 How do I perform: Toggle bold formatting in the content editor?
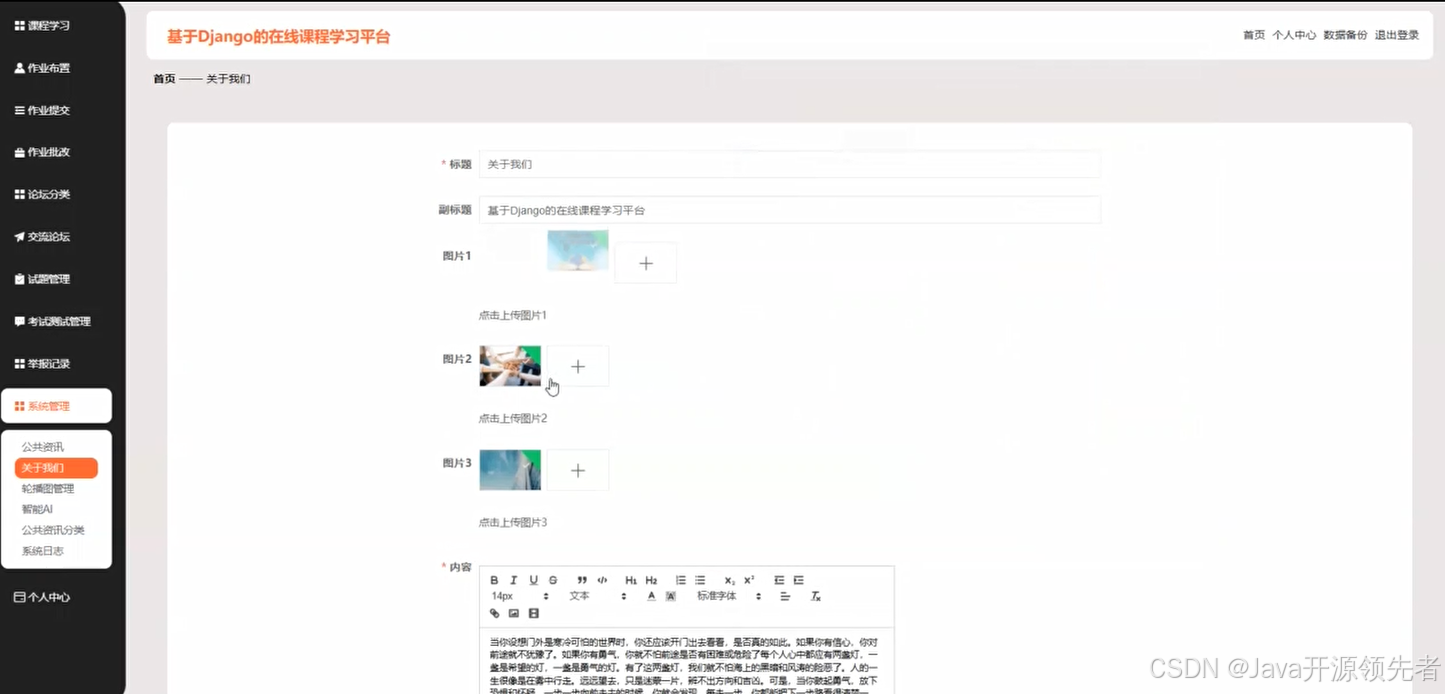tap(493, 580)
